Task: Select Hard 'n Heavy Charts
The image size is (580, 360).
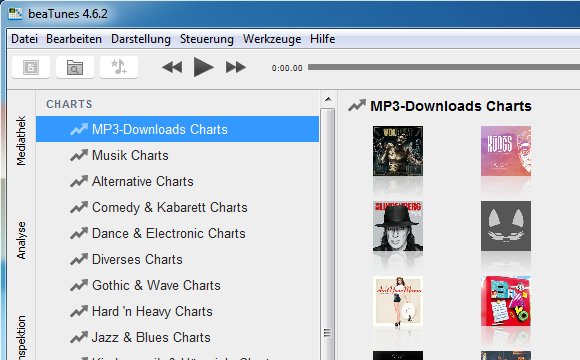Action: pyautogui.click(x=177, y=311)
